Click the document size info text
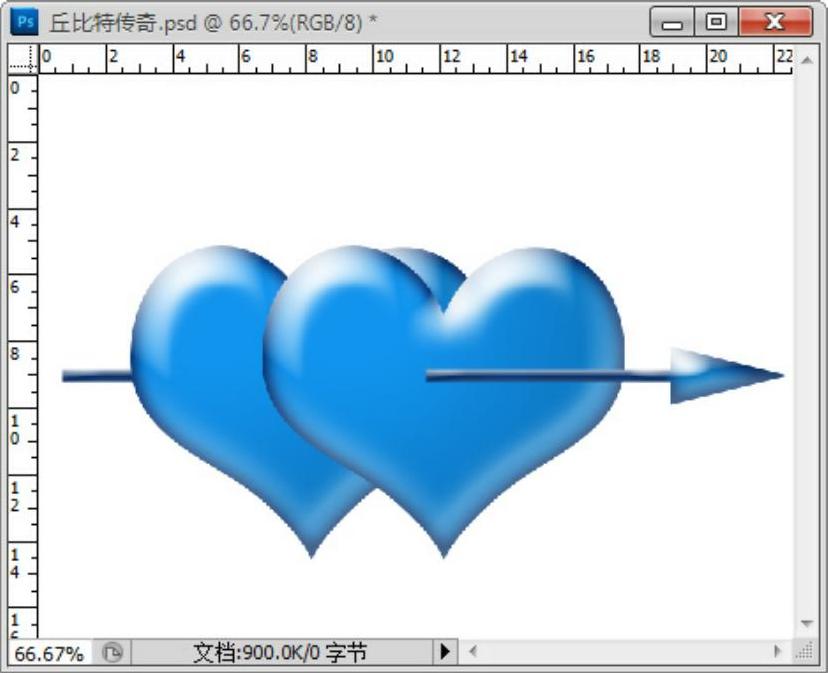This screenshot has width=828, height=673. pyautogui.click(x=280, y=653)
